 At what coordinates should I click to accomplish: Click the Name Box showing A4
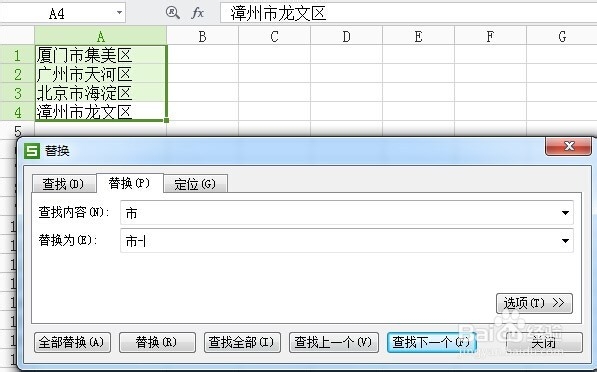coord(57,13)
